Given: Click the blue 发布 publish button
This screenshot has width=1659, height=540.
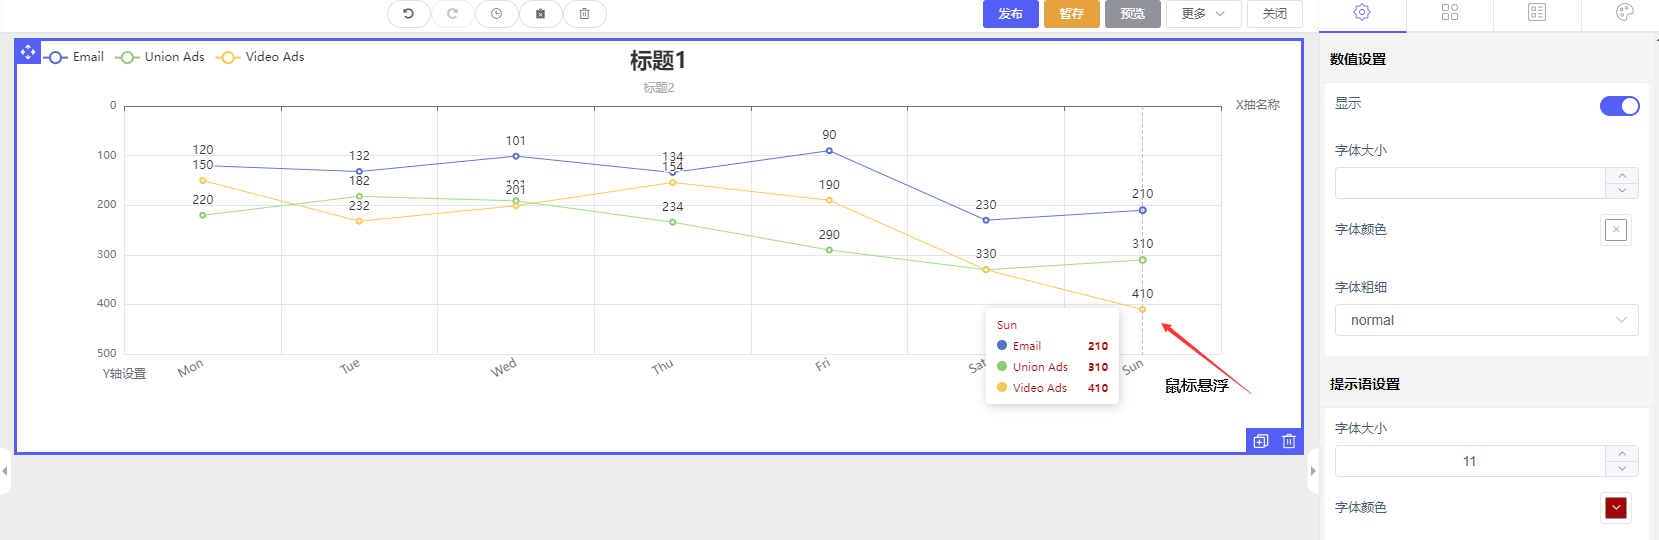Looking at the screenshot, I should click(1010, 14).
